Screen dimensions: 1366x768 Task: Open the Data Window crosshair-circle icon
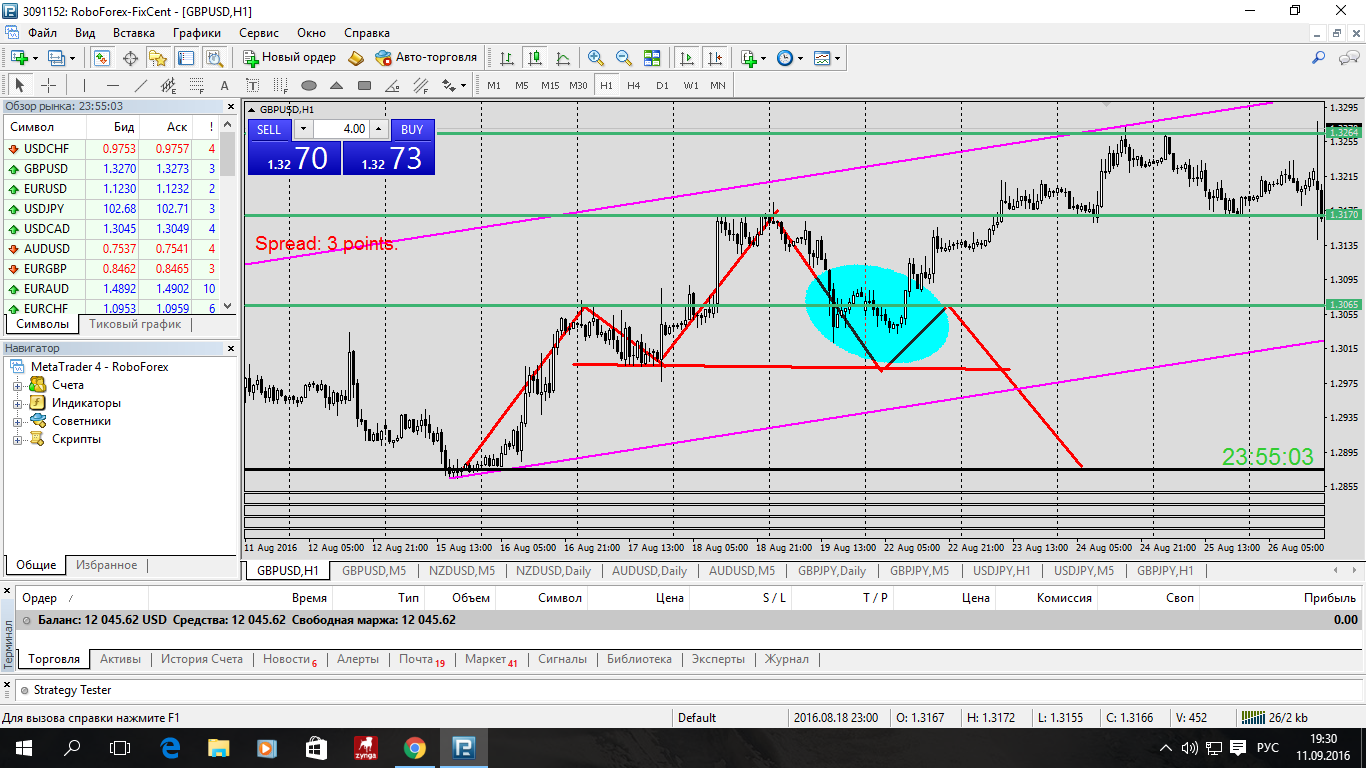(130, 58)
